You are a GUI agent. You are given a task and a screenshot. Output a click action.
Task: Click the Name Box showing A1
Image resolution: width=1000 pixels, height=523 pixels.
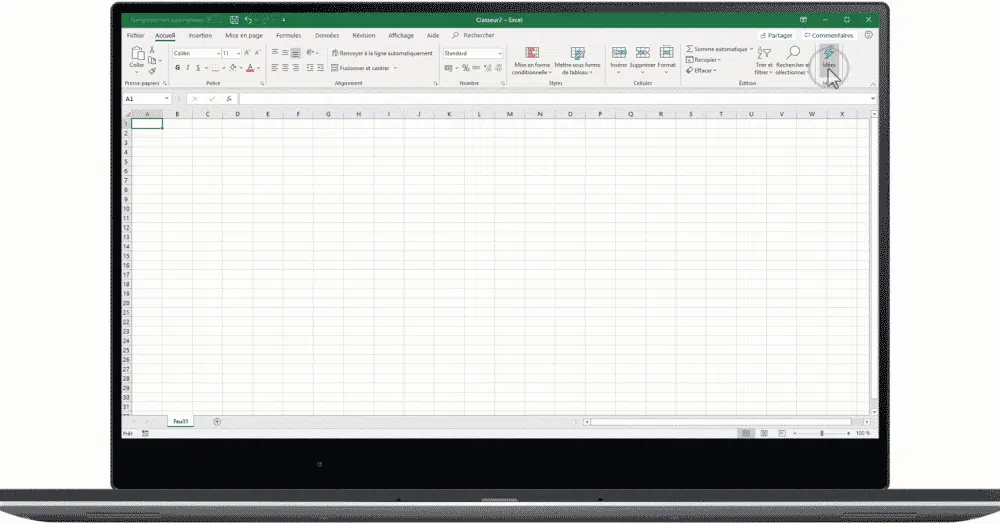pyautogui.click(x=147, y=99)
